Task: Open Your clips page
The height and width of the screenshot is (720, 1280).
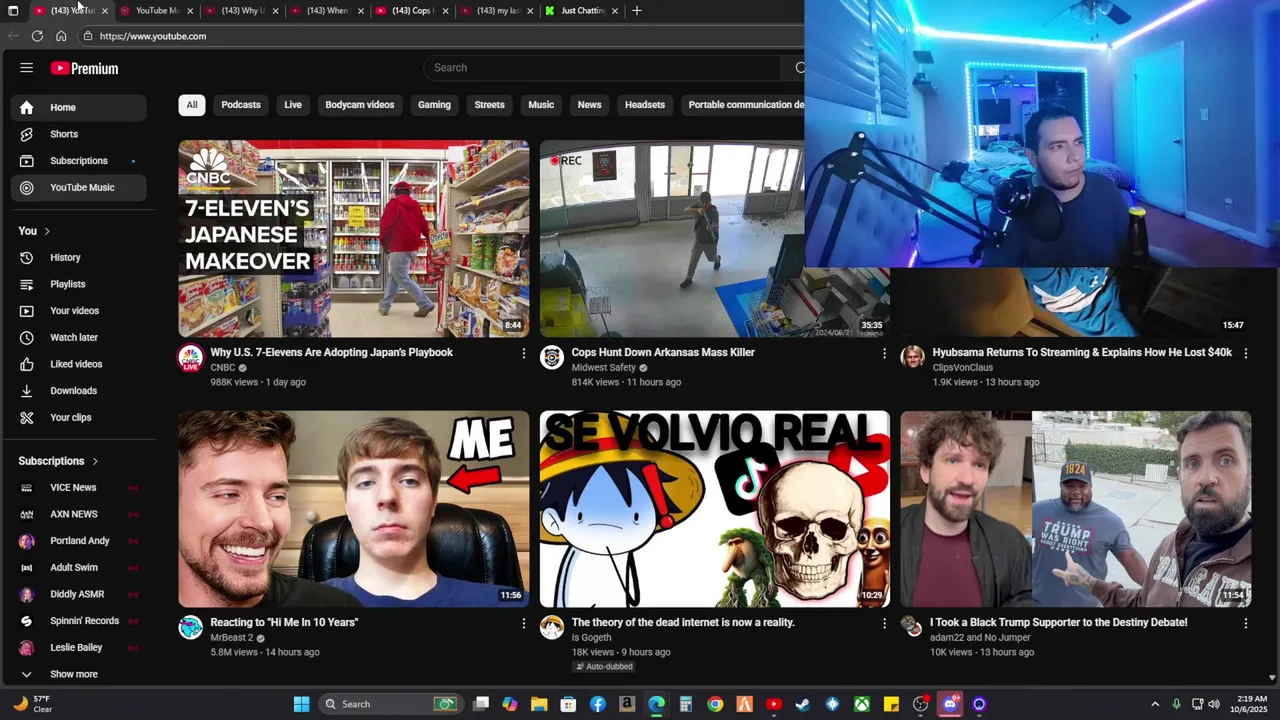Action: [79, 418]
